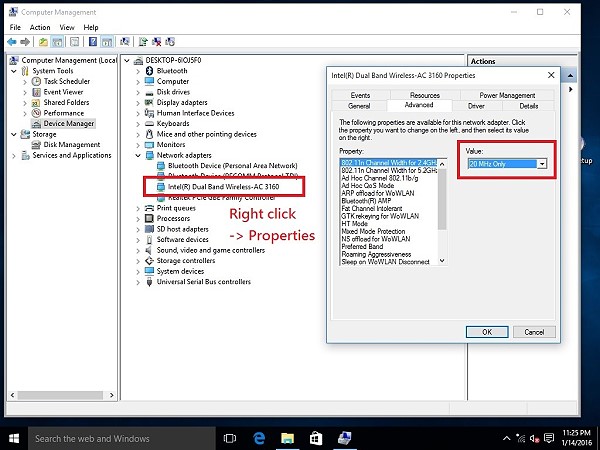Open Microsoft Edge from the taskbar
Viewport: 600px width, 450px height.
coord(258,438)
